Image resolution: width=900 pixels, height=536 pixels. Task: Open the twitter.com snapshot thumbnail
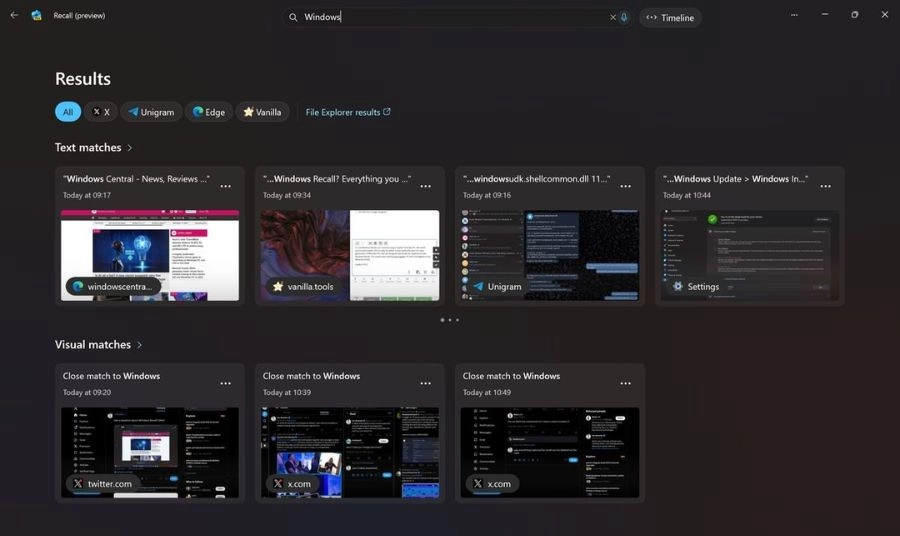pyautogui.click(x=150, y=452)
